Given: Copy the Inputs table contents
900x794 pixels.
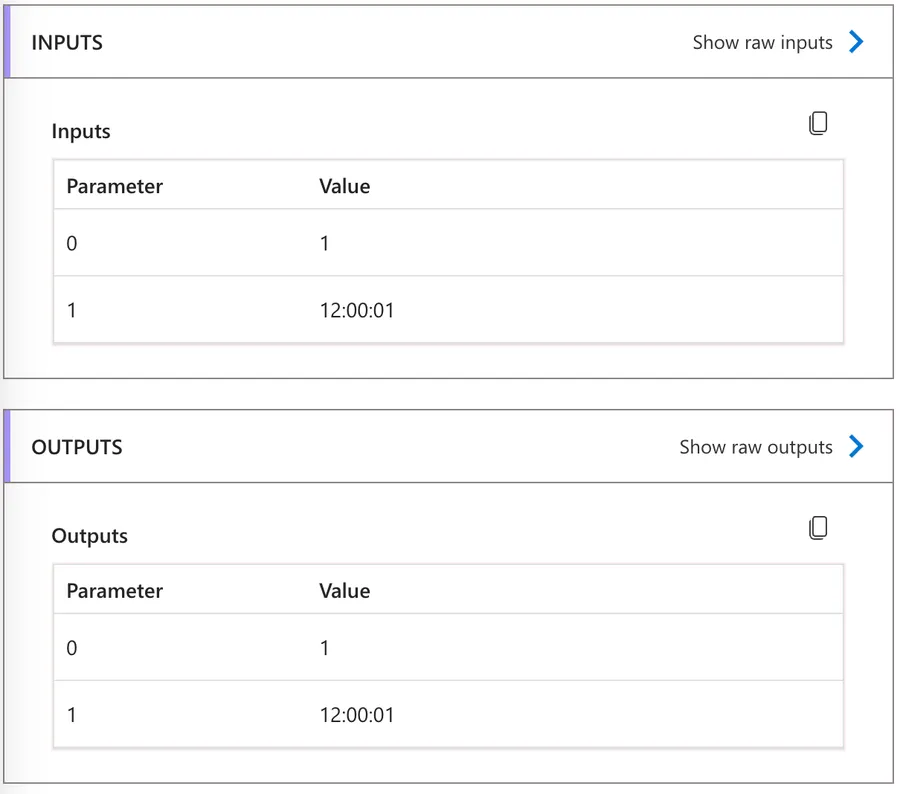Looking at the screenshot, I should (x=818, y=124).
